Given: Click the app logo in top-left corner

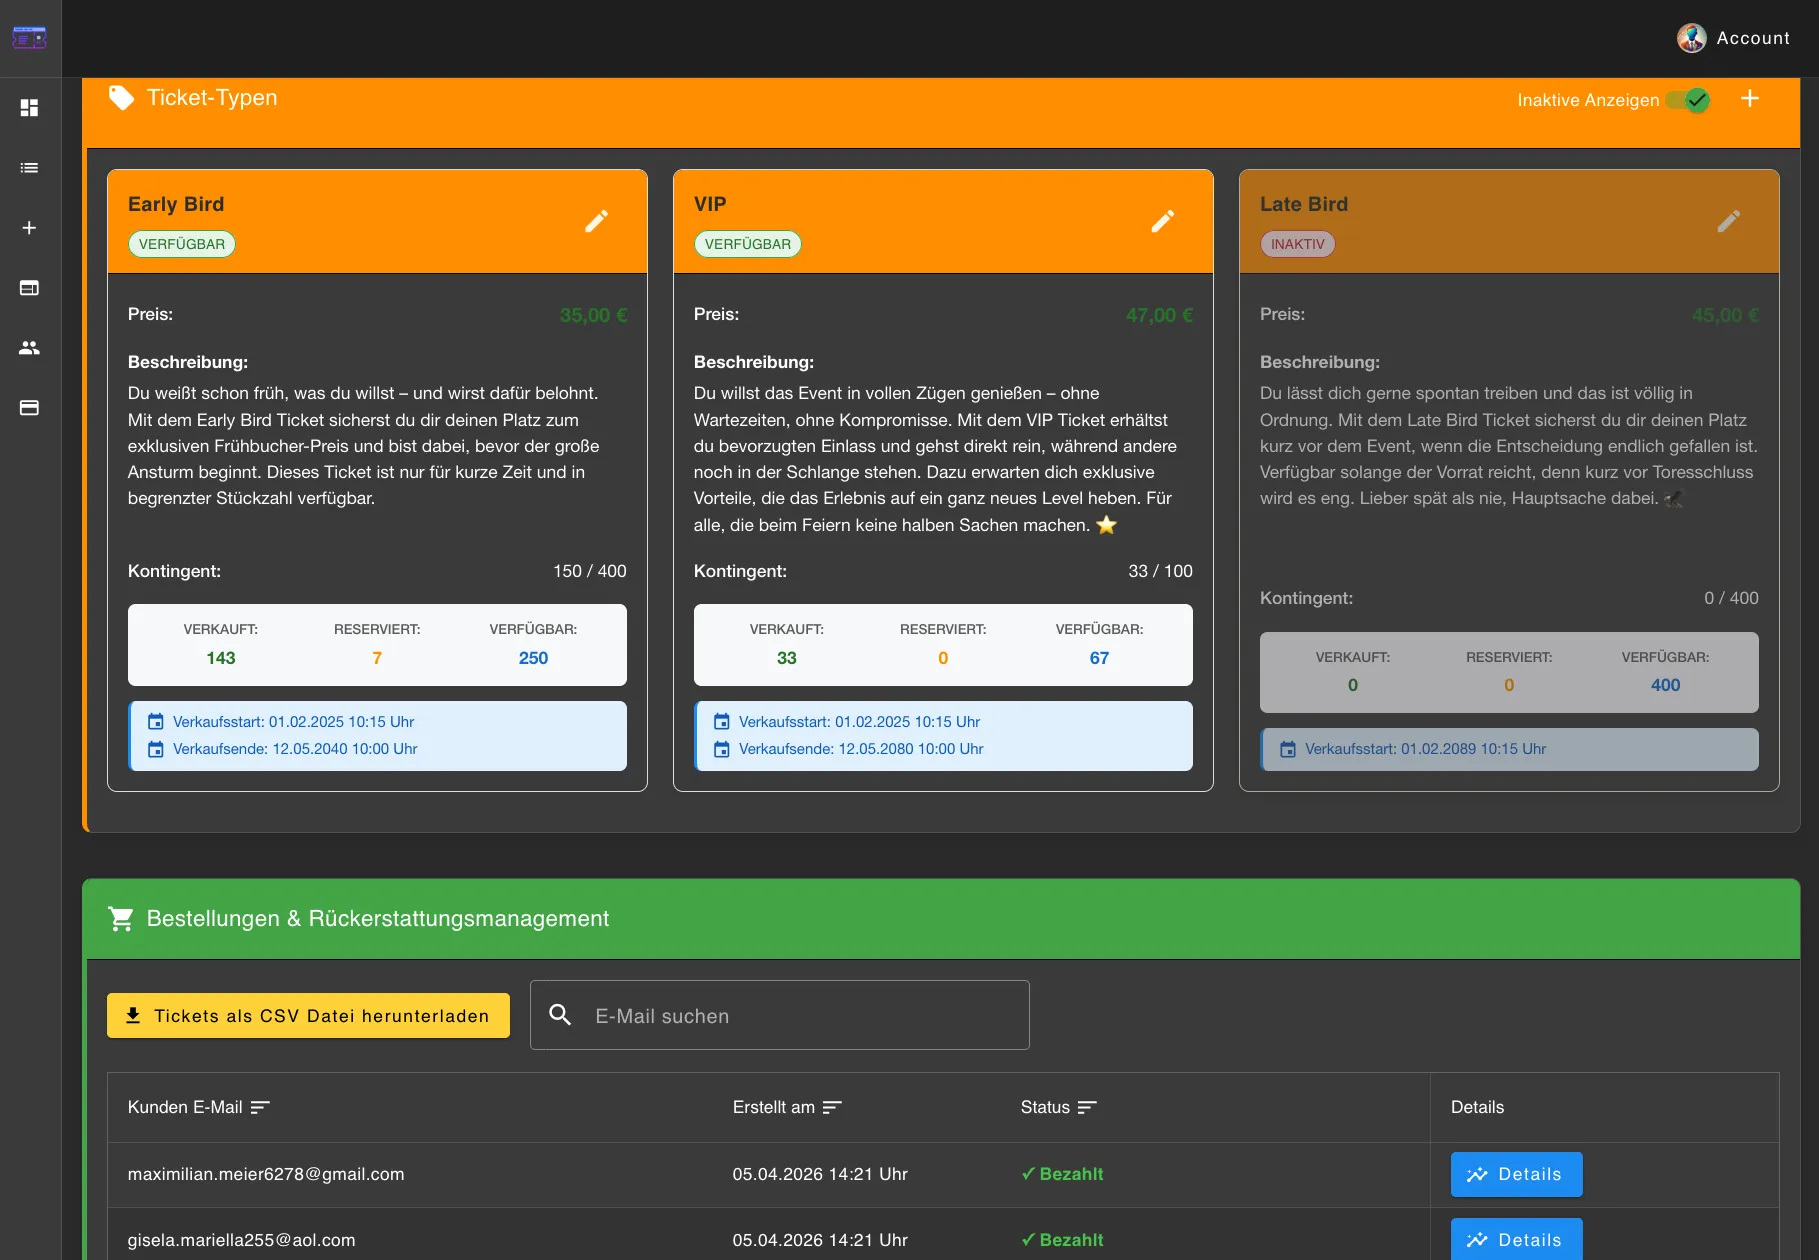Looking at the screenshot, I should click(x=29, y=38).
